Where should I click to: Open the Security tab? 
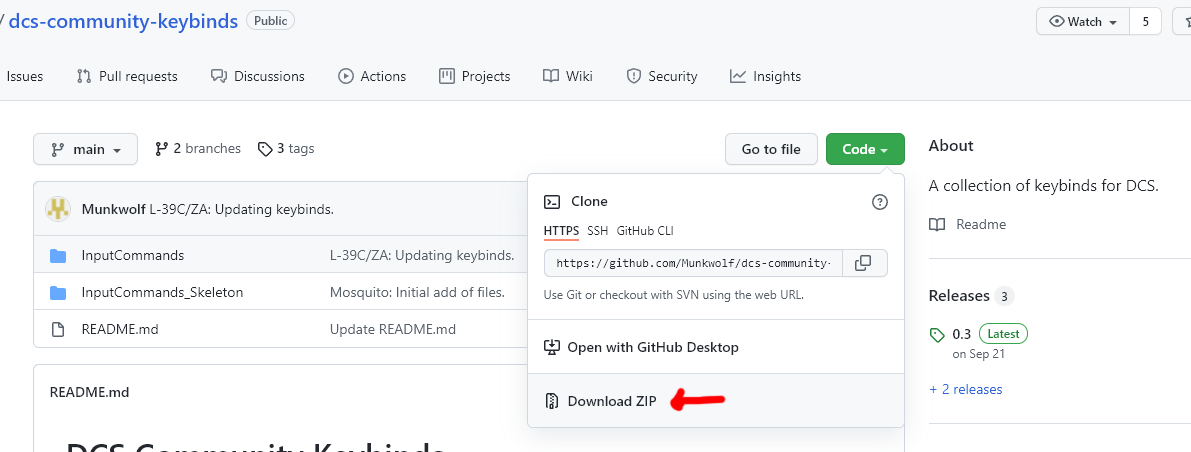coord(662,76)
